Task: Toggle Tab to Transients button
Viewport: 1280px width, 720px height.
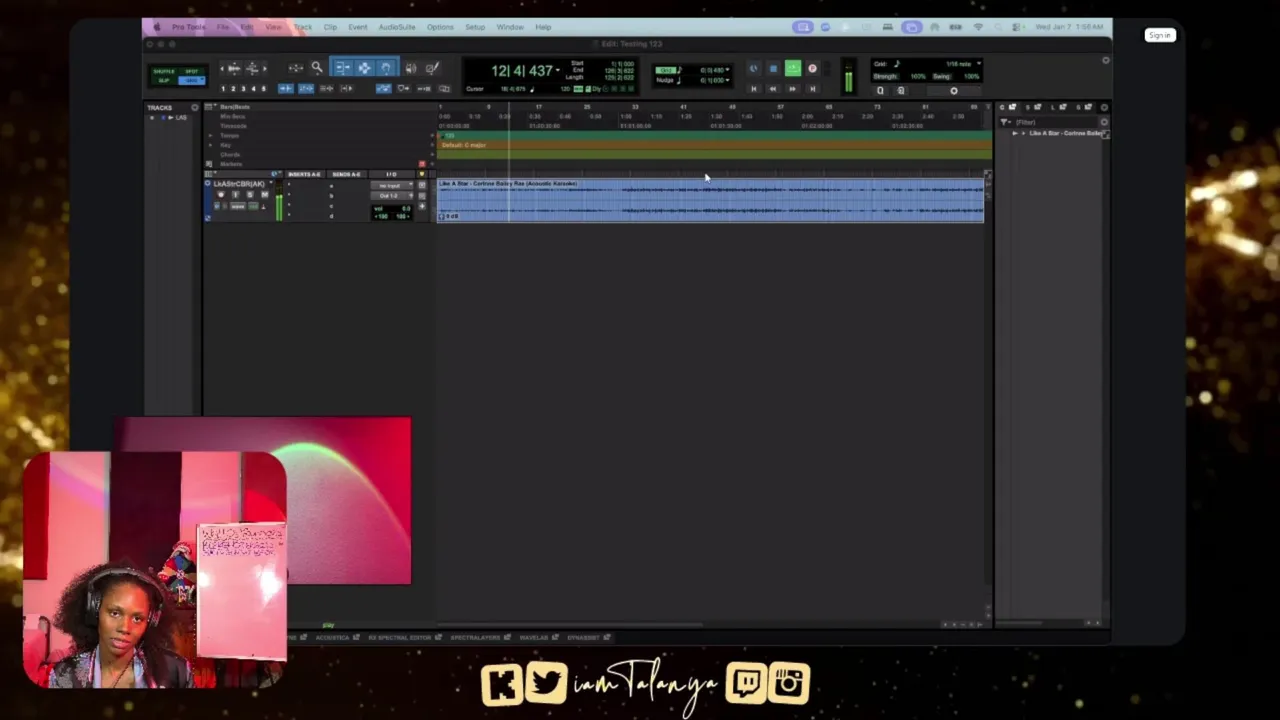Action: pos(286,88)
